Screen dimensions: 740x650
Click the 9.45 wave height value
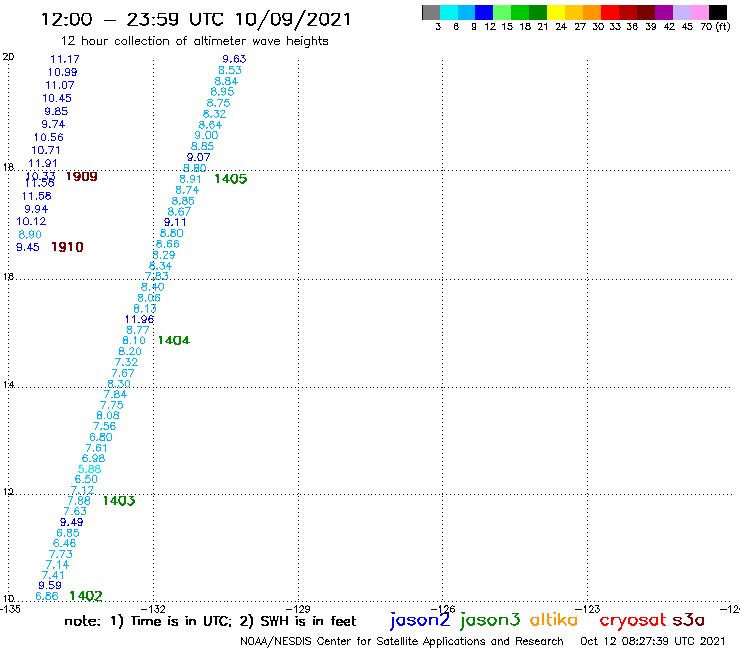(28, 247)
